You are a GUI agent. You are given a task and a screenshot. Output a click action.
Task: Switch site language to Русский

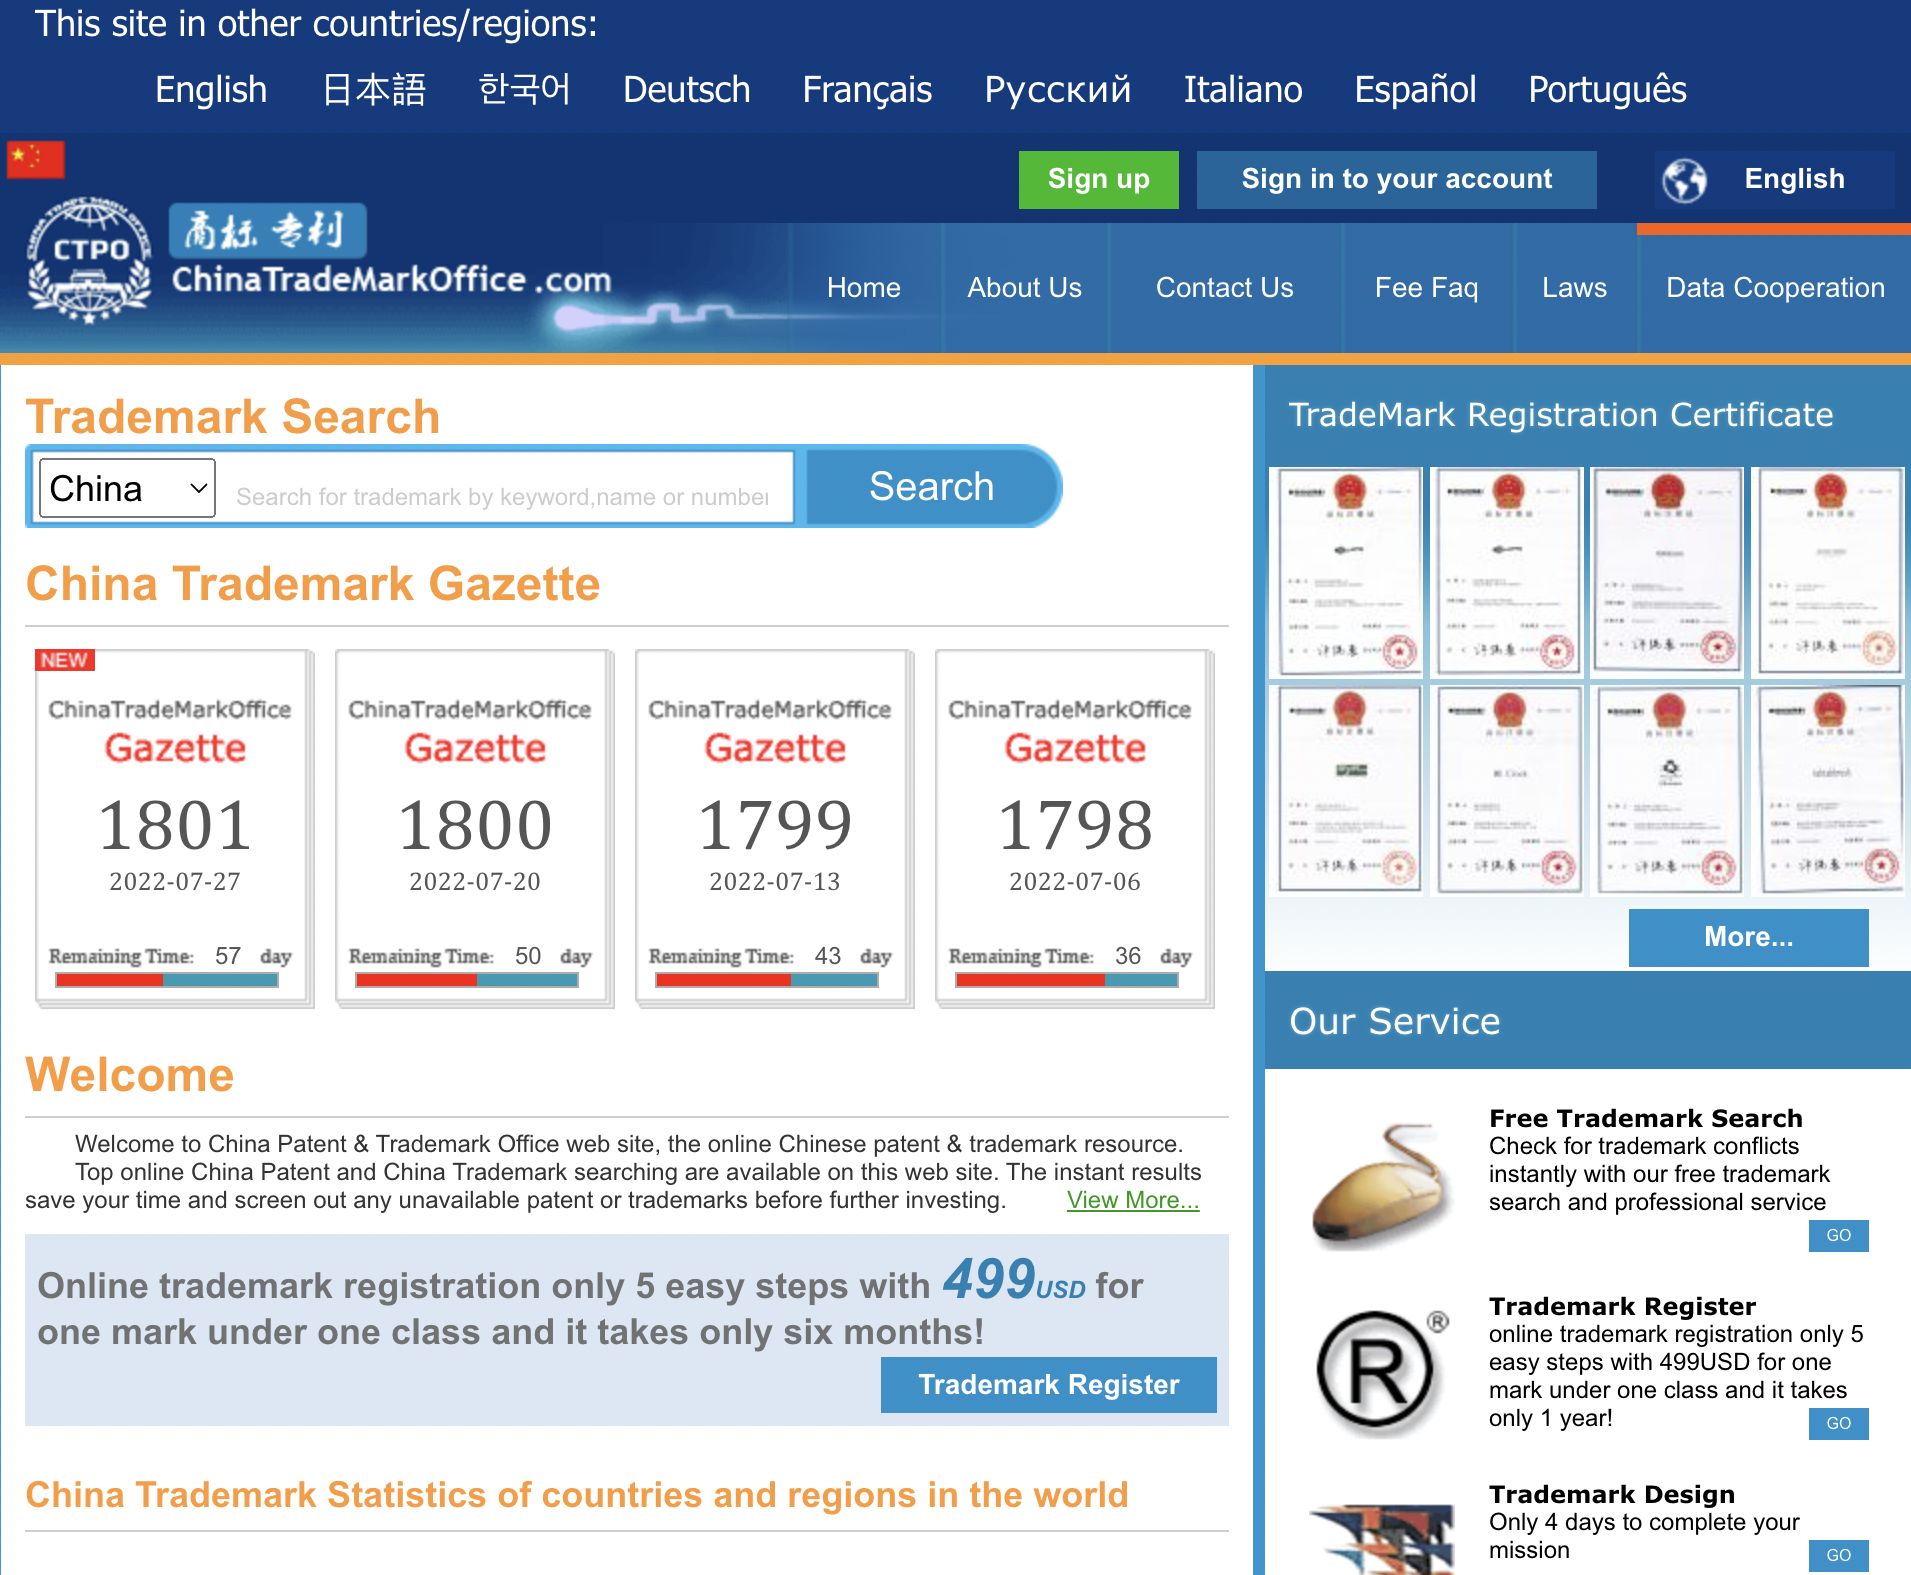click(1058, 90)
